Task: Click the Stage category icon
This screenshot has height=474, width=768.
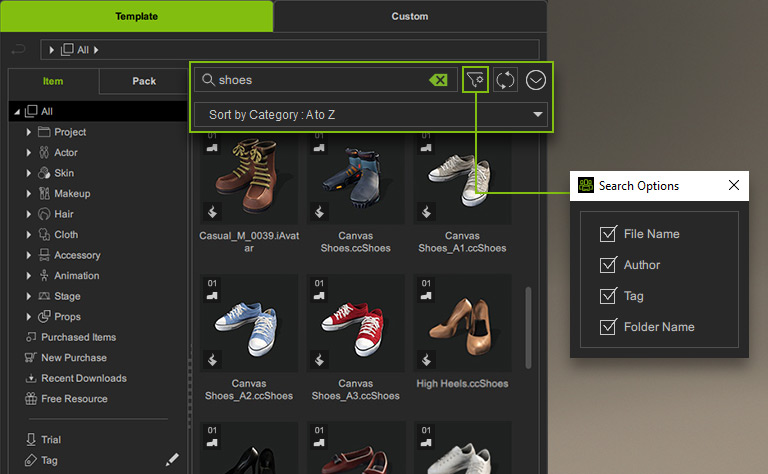Action: tap(44, 296)
